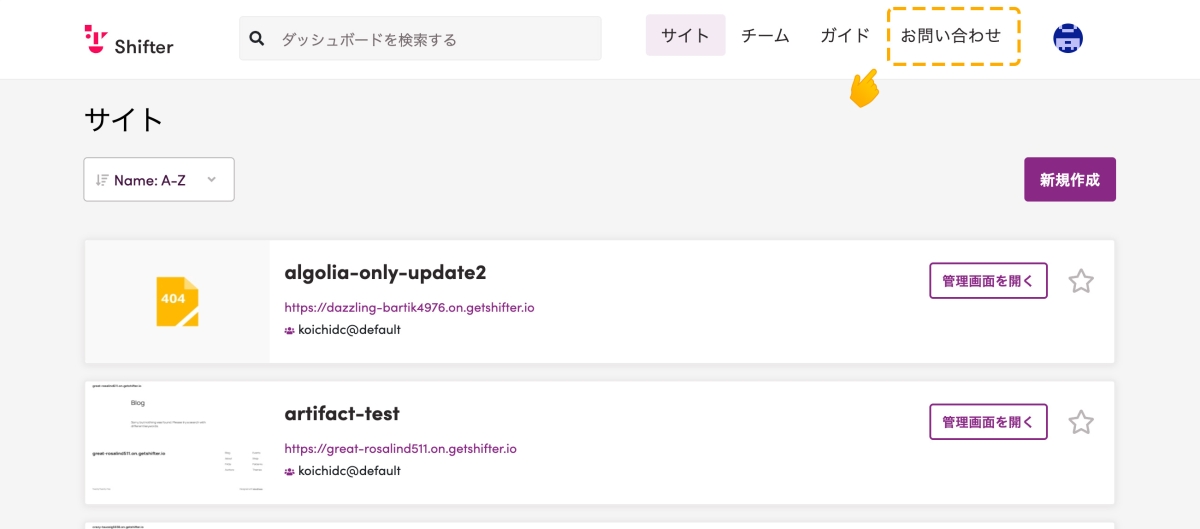This screenshot has width=1200, height=529.
Task: Click the team icon beside koichidc@default under algolia-only-update2
Action: coord(290,330)
